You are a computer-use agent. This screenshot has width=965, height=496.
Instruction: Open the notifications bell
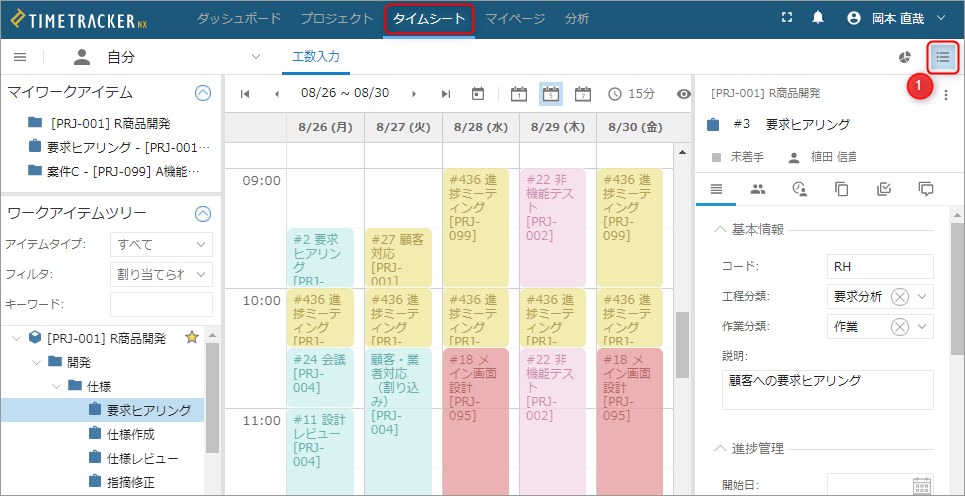[x=818, y=18]
